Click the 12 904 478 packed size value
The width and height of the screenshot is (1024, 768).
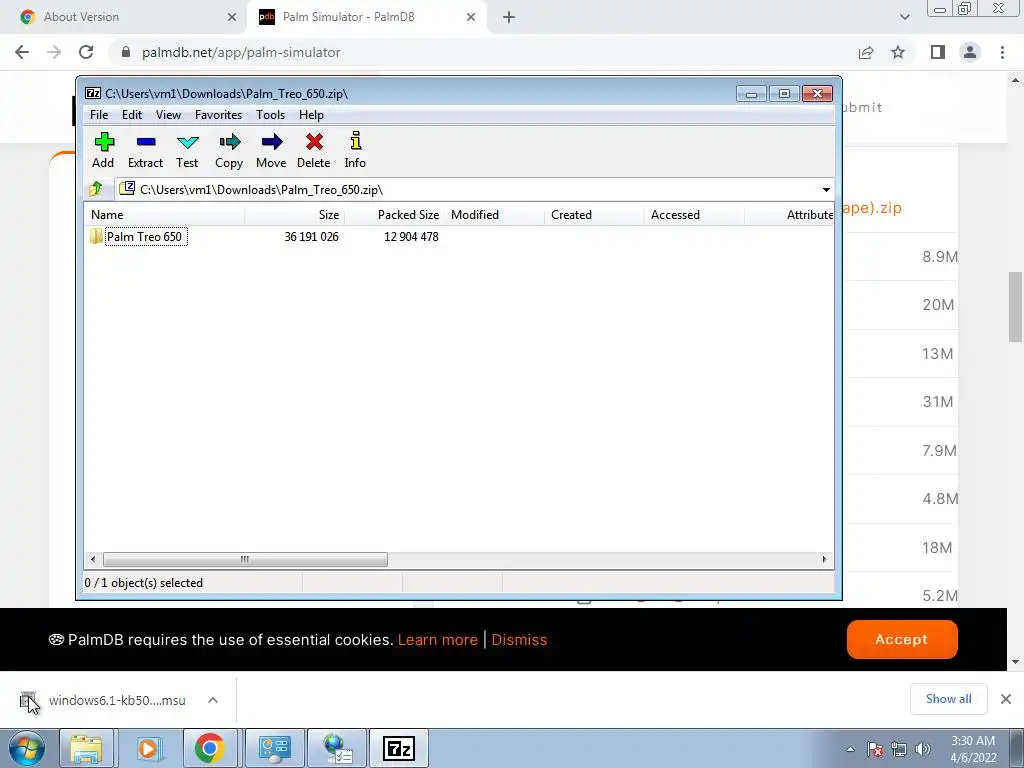point(411,236)
